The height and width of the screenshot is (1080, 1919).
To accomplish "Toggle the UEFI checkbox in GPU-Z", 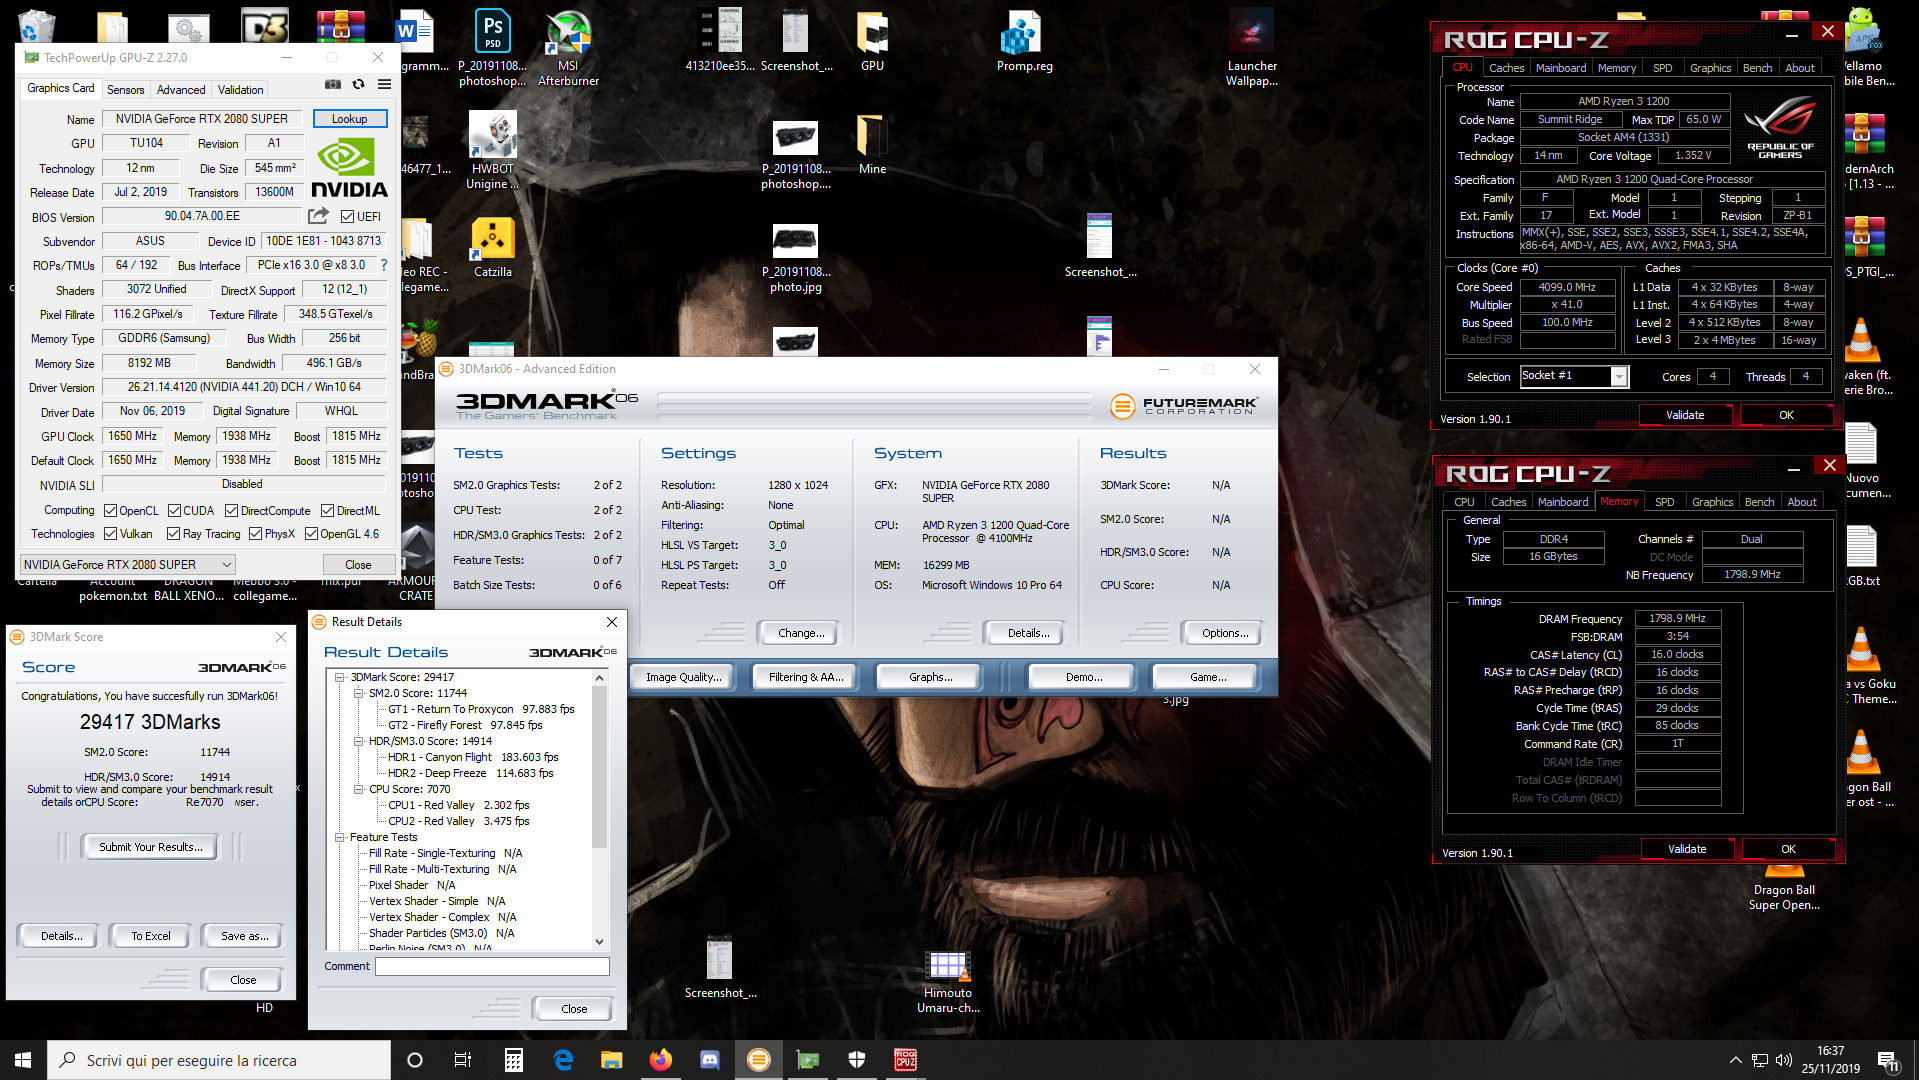I will point(347,217).
